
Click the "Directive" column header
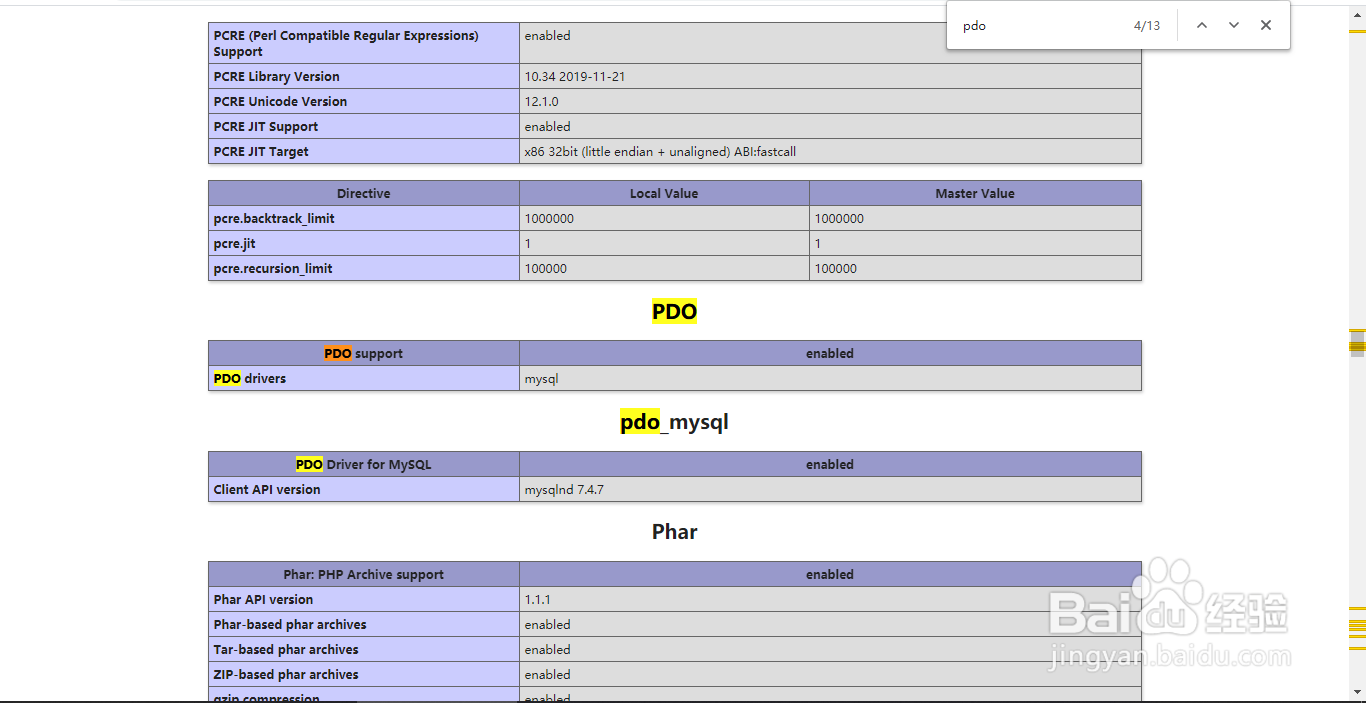364,194
